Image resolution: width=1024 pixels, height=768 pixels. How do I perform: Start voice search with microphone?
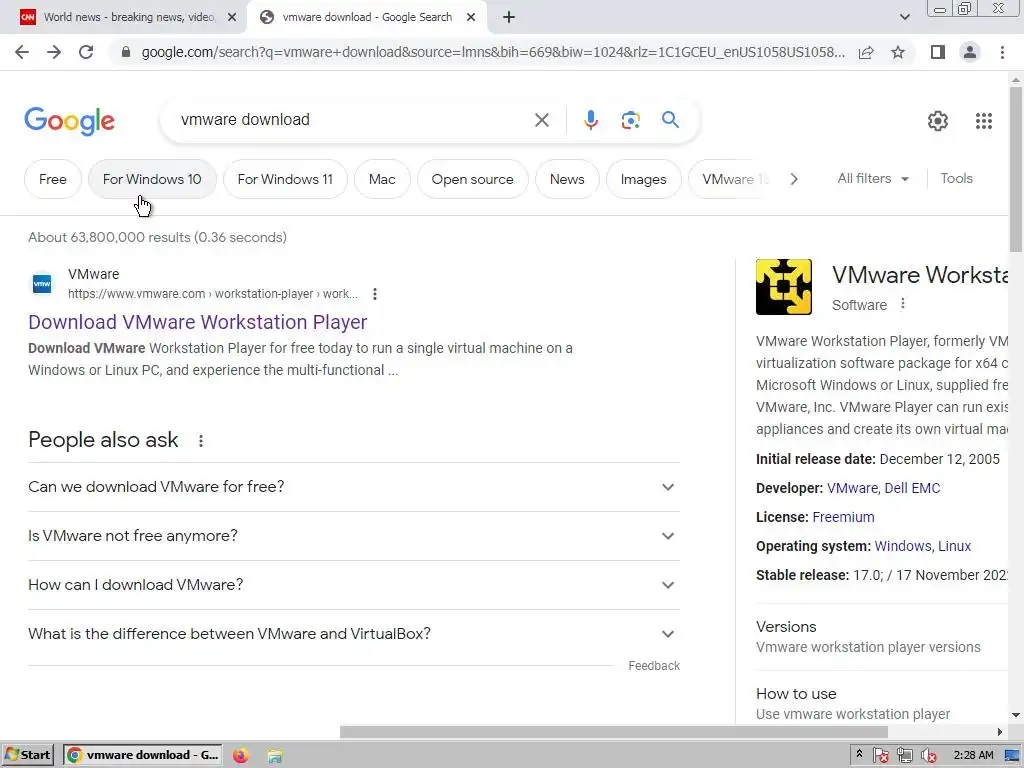(590, 120)
